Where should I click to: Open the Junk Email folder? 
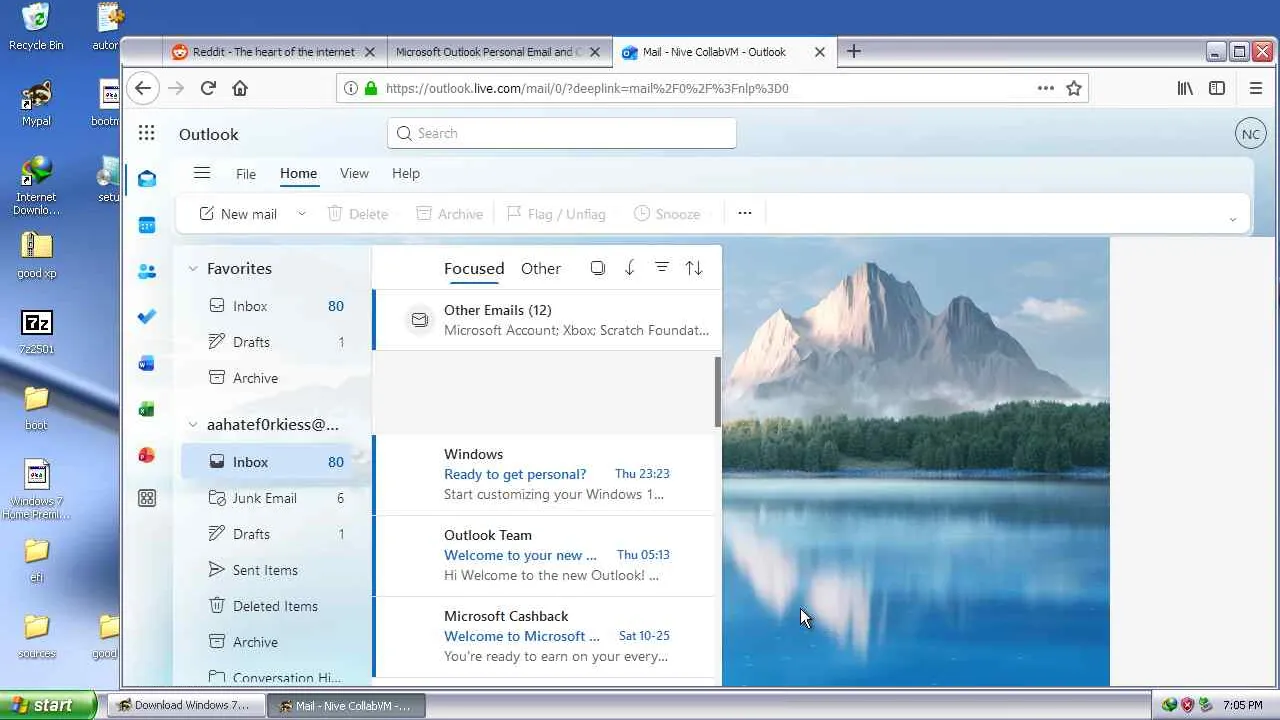[x=276, y=498]
